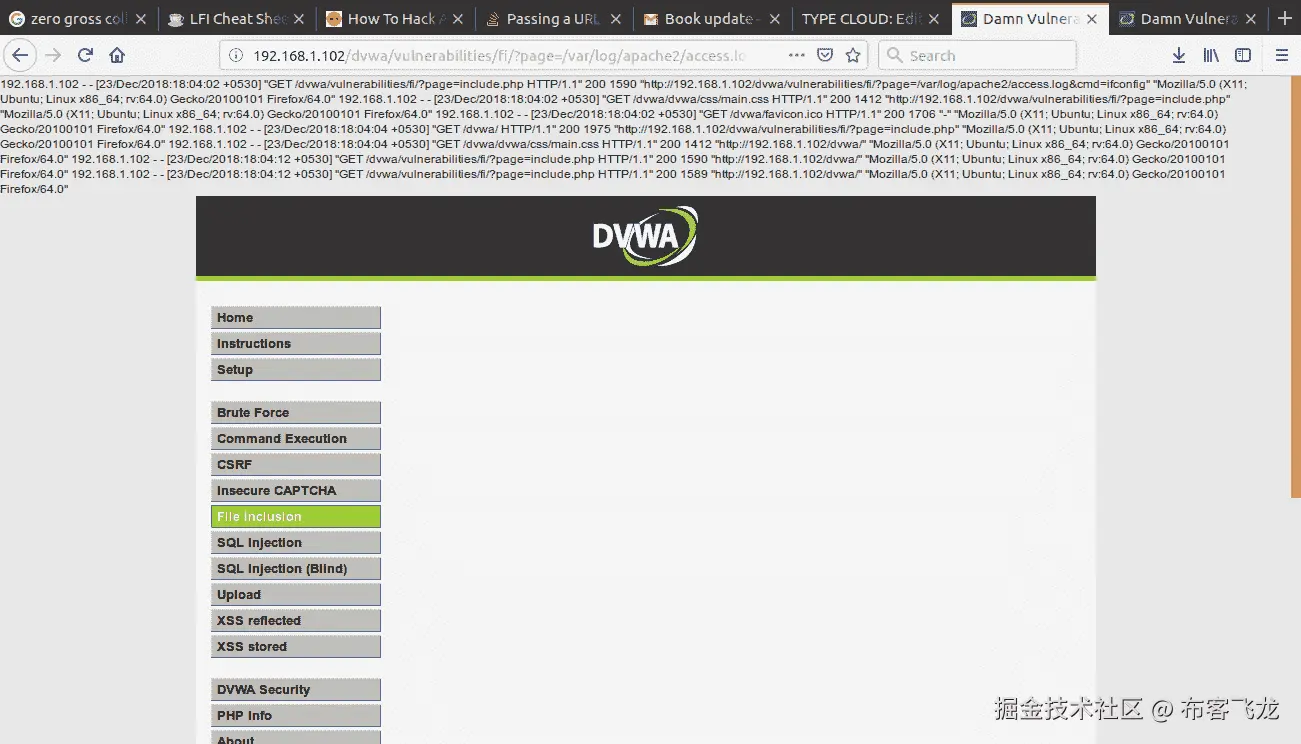Open SQL Injection page
1301x744 pixels.
tap(296, 543)
